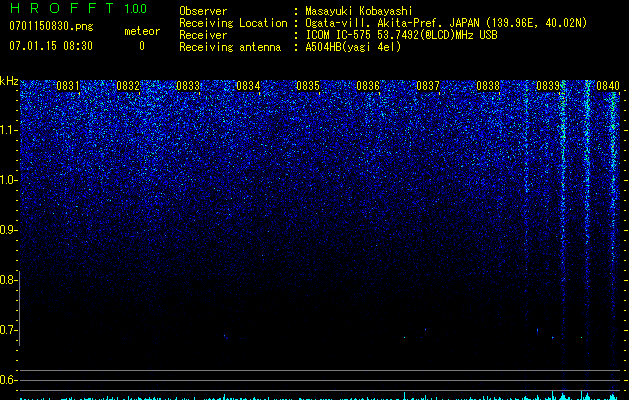The height and width of the screenshot is (400, 629).
Task: Click the file name 0701150830.png
Action: point(51,27)
